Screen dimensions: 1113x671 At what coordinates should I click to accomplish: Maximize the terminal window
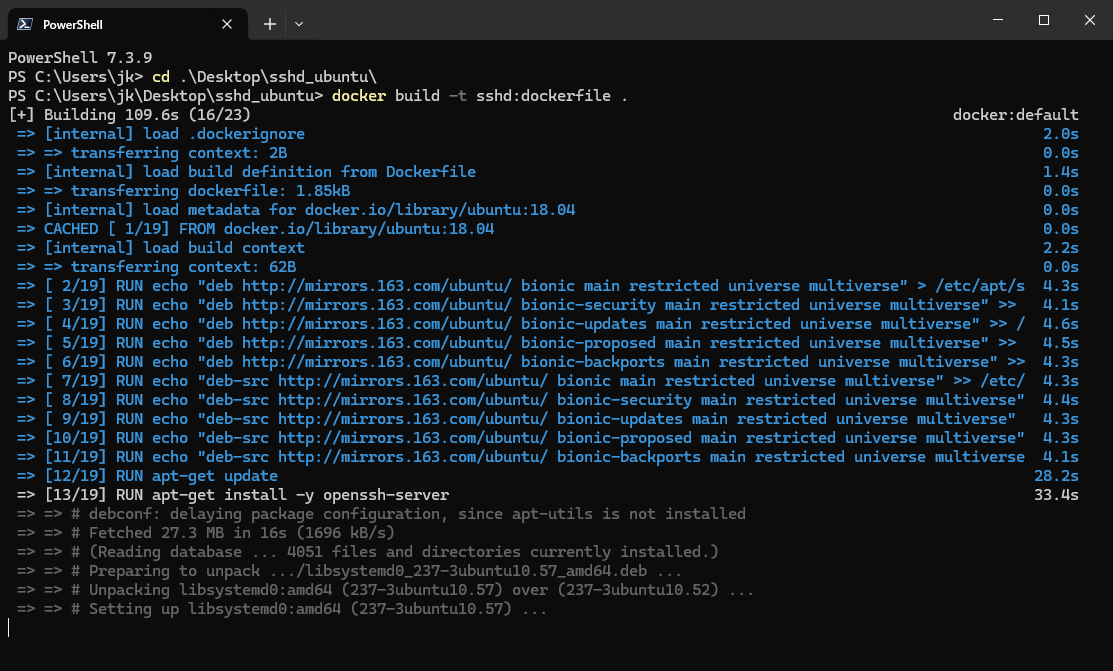click(x=1043, y=20)
